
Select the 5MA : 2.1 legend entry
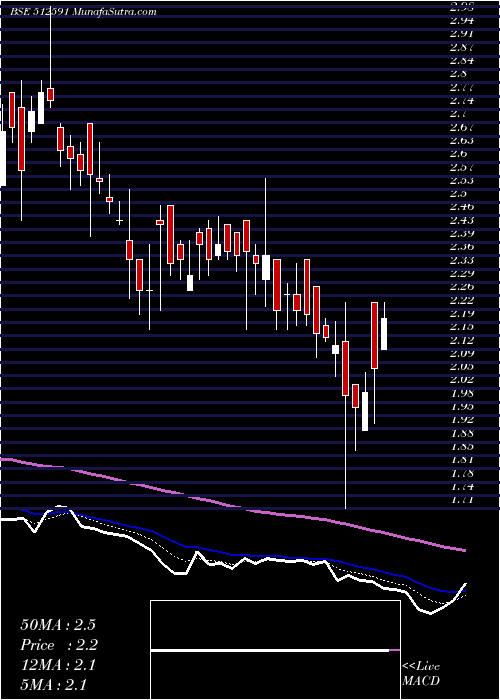pyautogui.click(x=53, y=685)
